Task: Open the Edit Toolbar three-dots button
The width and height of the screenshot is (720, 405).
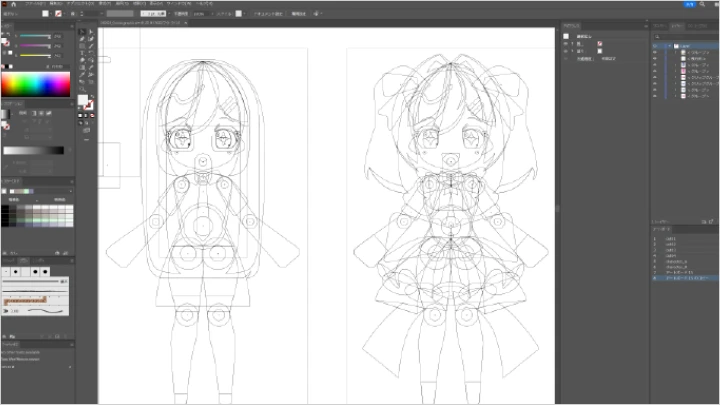Action: point(86,139)
